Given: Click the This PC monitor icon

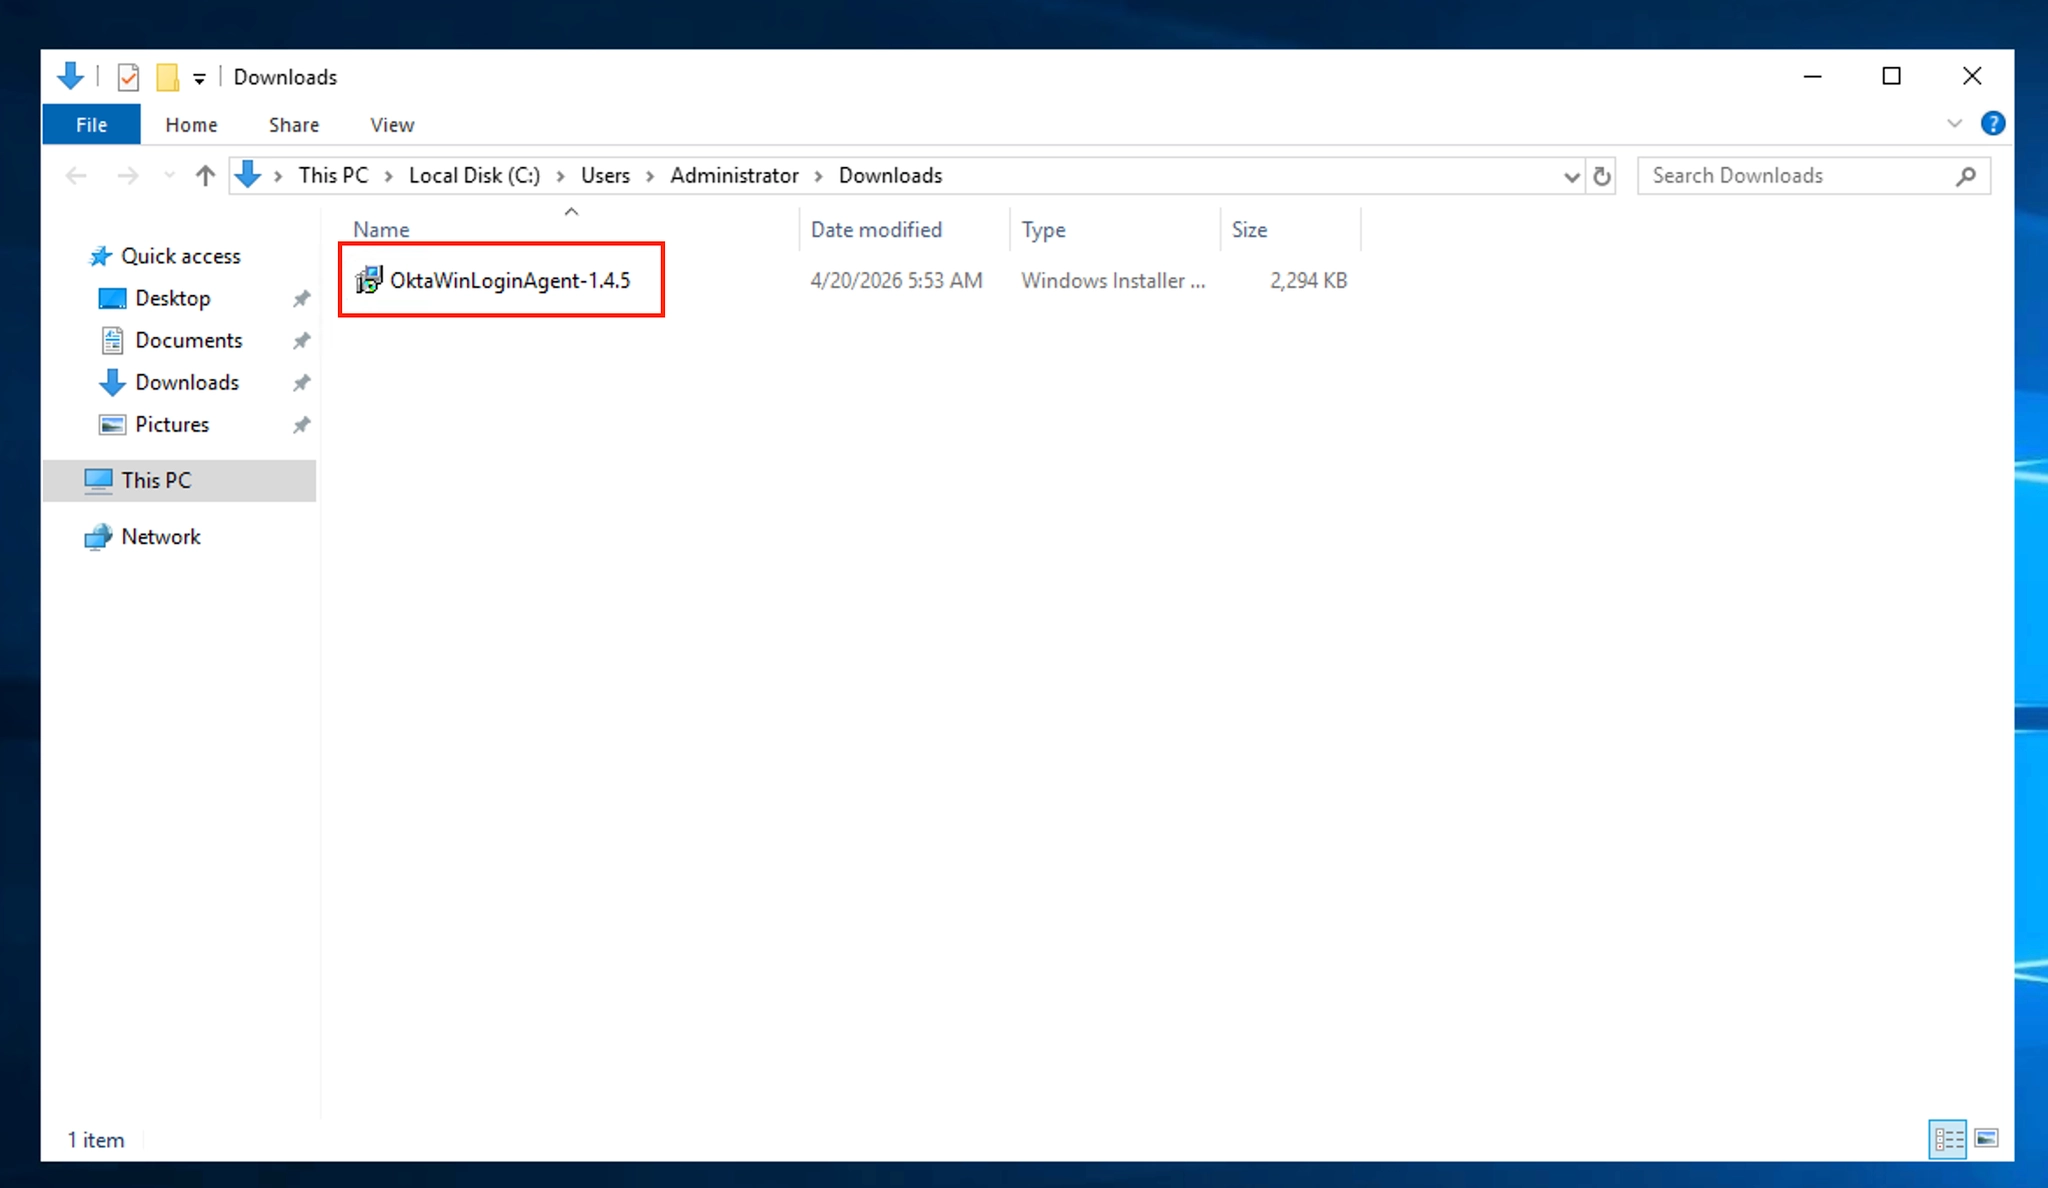Looking at the screenshot, I should [x=98, y=481].
